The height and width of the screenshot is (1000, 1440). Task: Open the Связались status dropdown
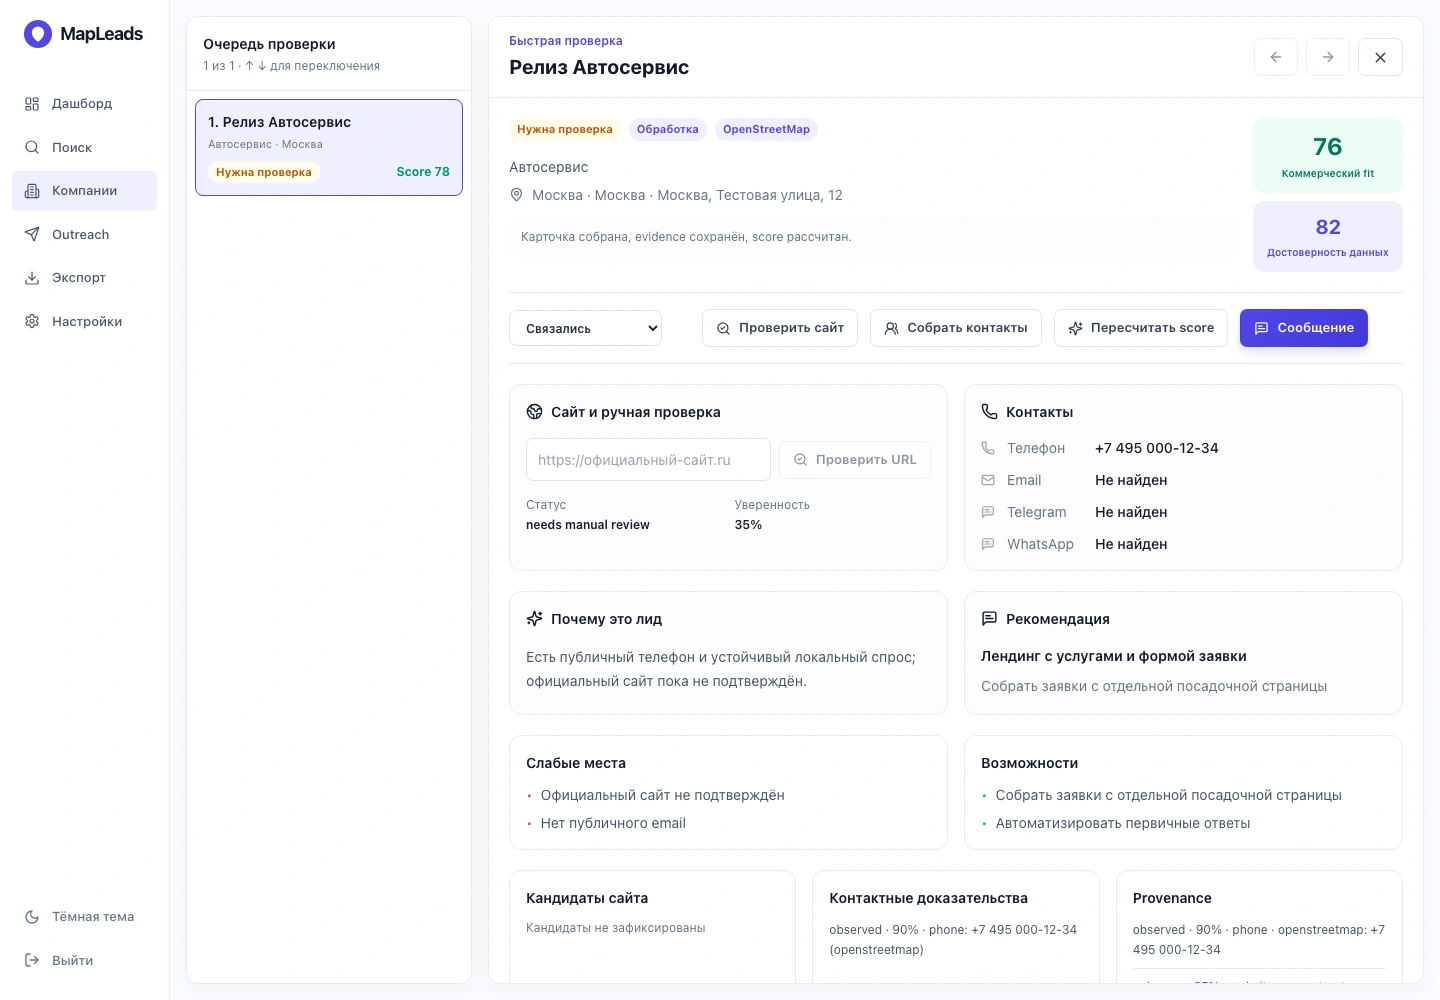tap(586, 328)
